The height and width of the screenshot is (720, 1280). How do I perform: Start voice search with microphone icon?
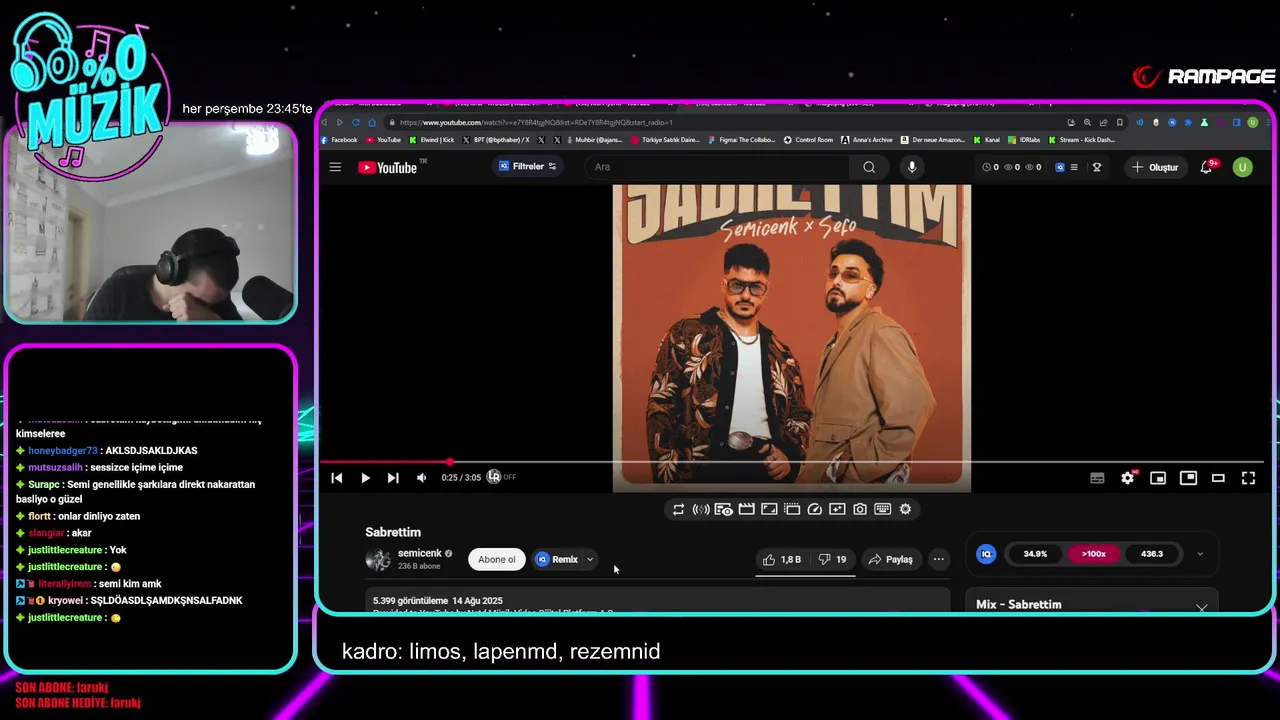(911, 167)
